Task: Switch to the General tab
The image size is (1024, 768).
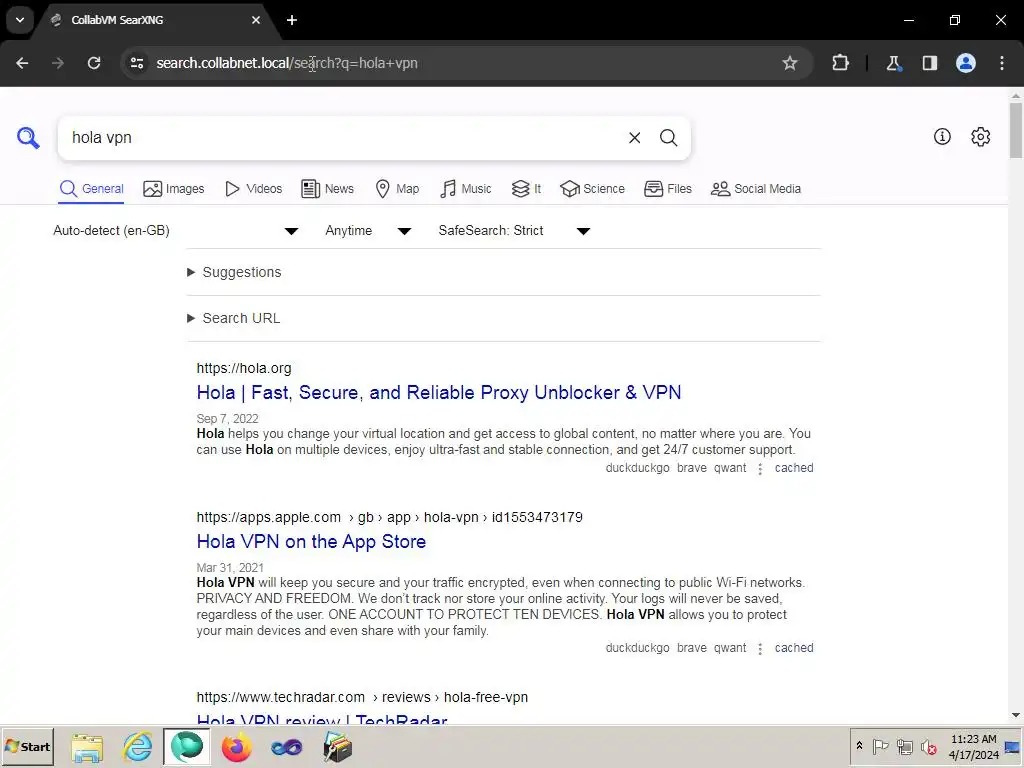Action: tap(91, 189)
